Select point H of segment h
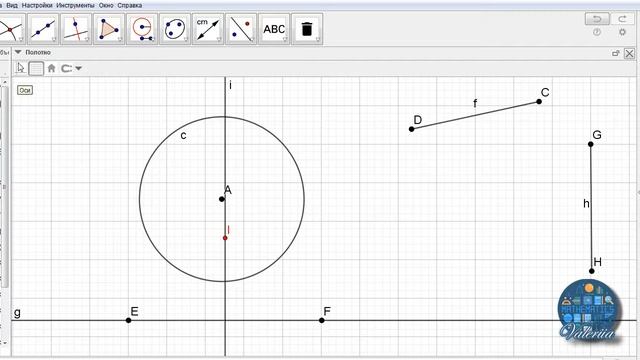 592,271
